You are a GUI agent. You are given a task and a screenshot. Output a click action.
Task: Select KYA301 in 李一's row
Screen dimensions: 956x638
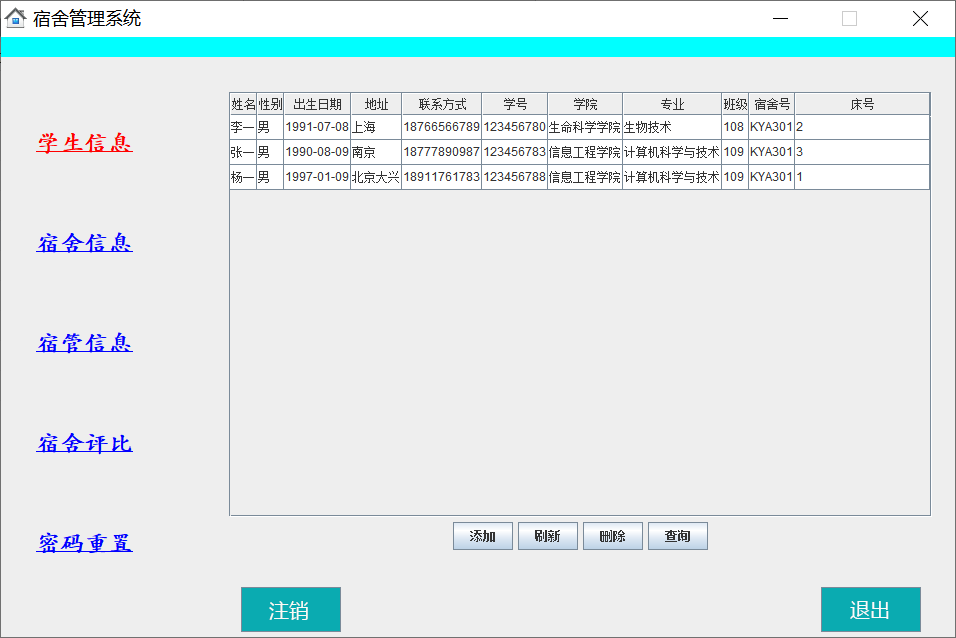pyautogui.click(x=771, y=127)
